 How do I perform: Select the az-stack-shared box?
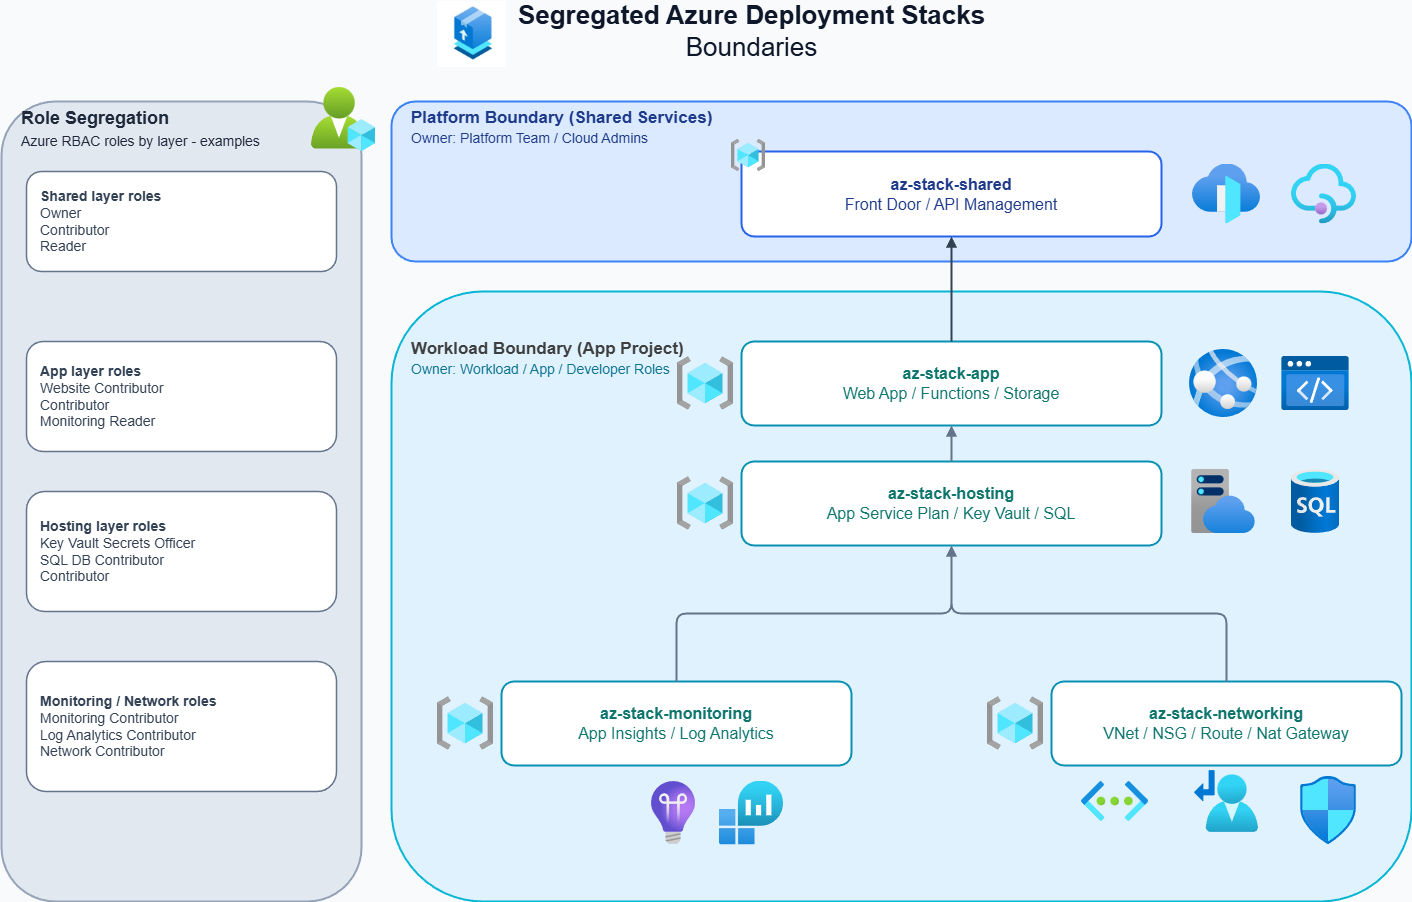tap(950, 194)
